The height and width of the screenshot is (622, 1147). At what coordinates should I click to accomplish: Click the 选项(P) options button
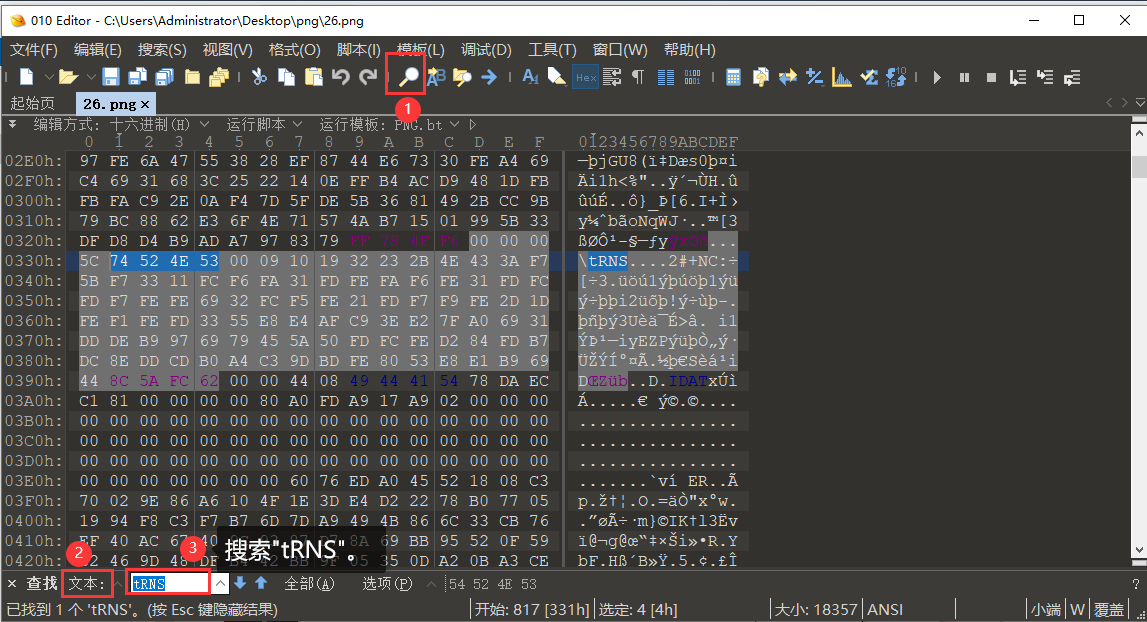[387, 583]
